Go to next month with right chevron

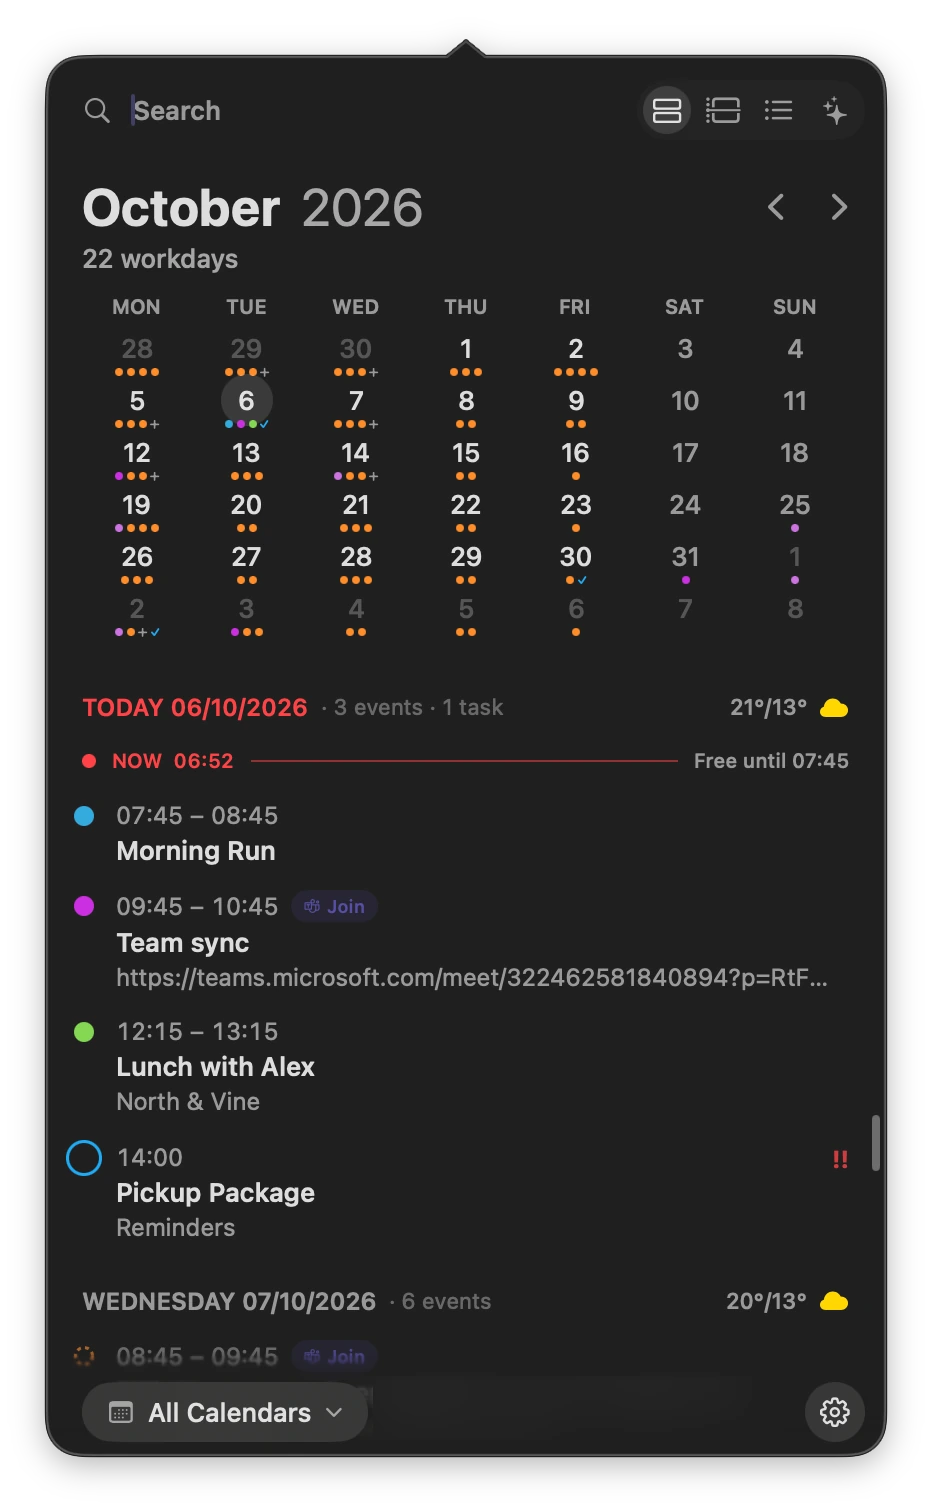point(839,207)
